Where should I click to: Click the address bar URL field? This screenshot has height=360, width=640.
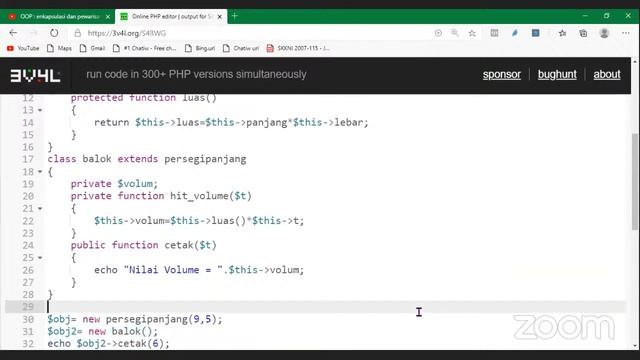click(253, 33)
